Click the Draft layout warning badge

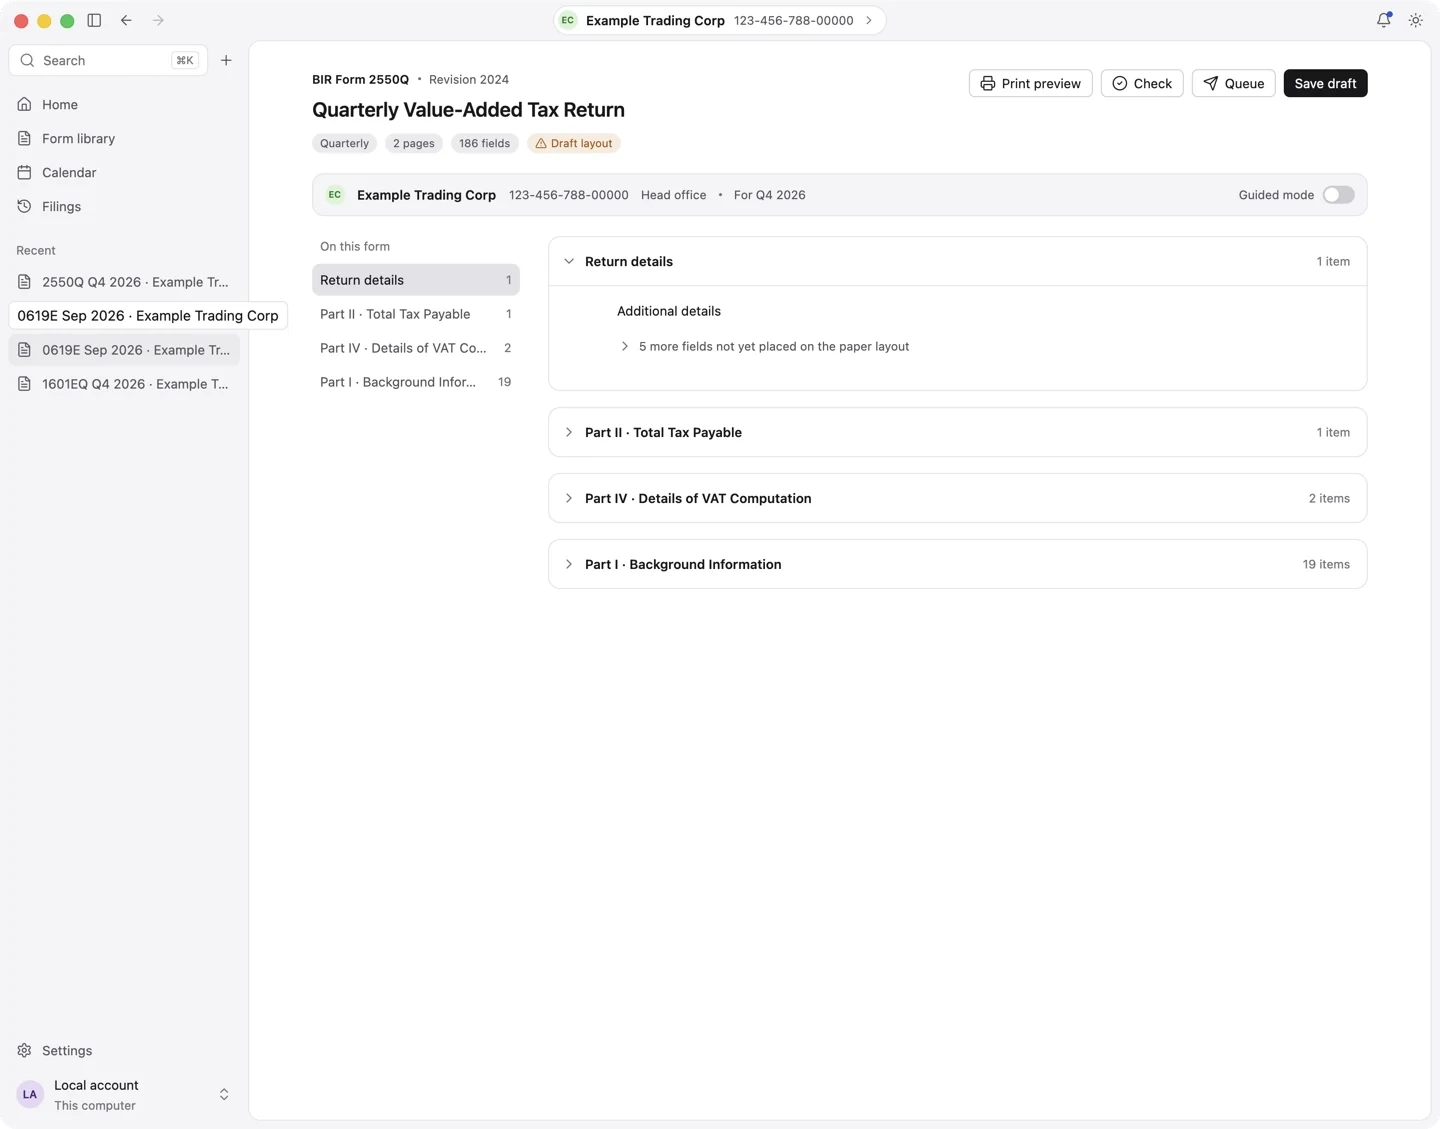point(574,143)
